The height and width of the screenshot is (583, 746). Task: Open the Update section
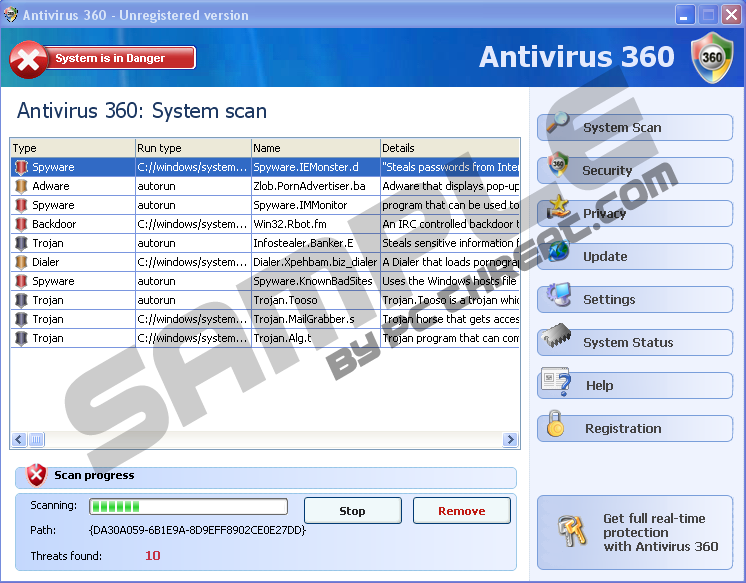coord(635,257)
